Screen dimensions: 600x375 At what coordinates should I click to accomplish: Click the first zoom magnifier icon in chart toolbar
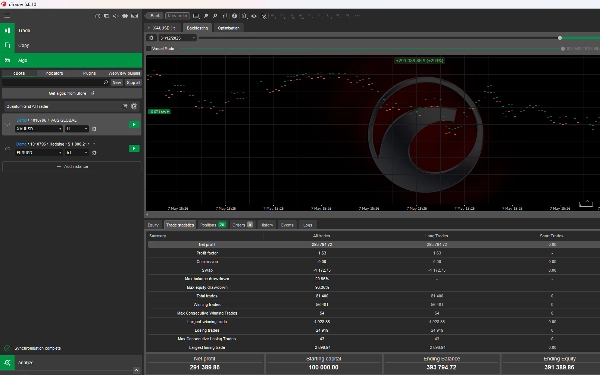point(206,16)
